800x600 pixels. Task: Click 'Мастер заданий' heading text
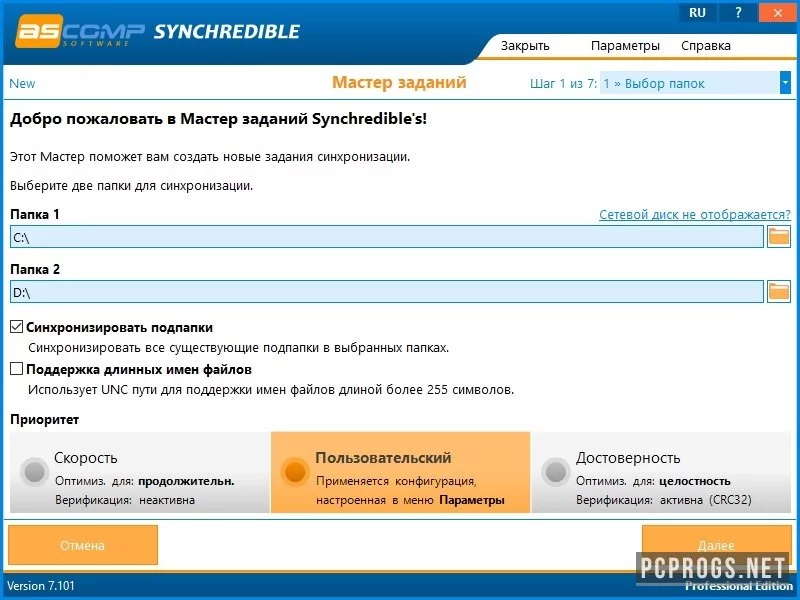[399, 82]
